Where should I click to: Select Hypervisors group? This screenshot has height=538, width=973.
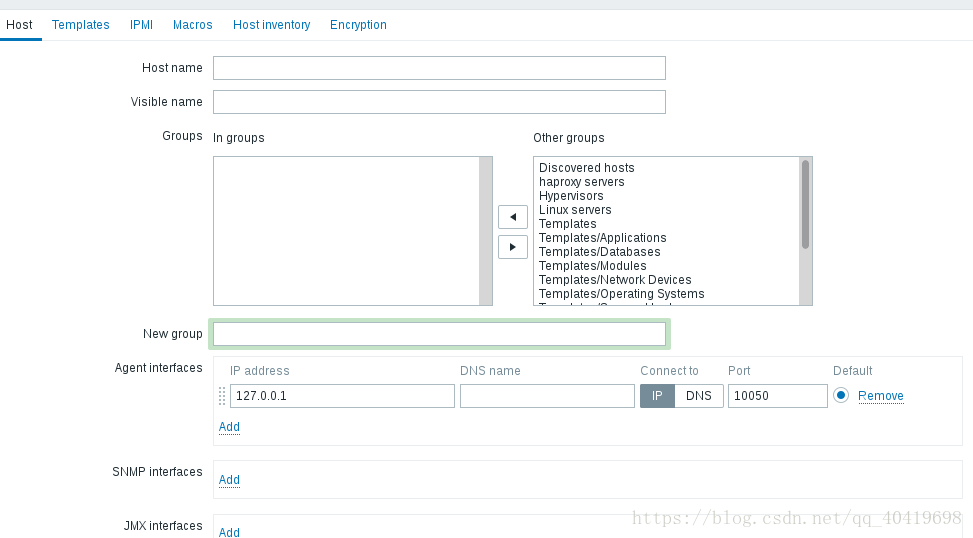coord(571,196)
